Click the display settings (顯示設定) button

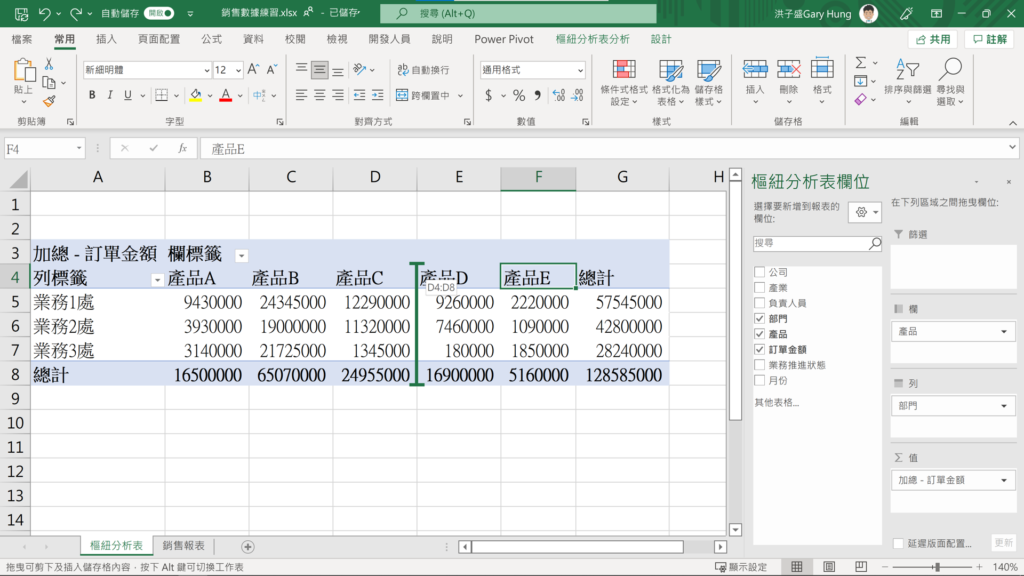point(741,567)
